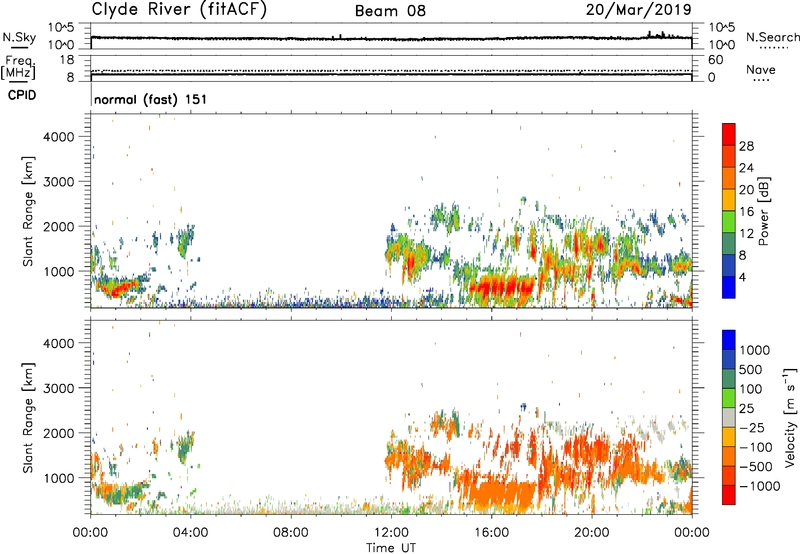Click the solid line under the 'N.Sky' legend

pos(19,47)
